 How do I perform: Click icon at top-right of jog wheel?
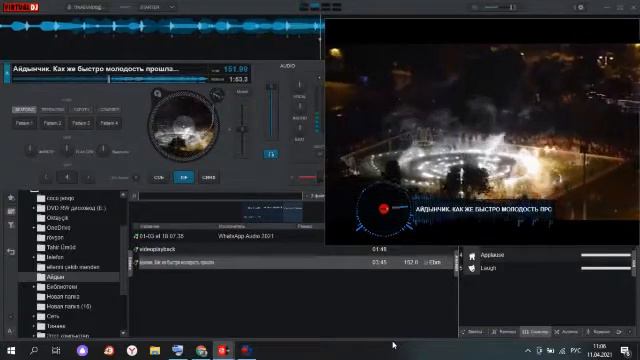[217, 95]
